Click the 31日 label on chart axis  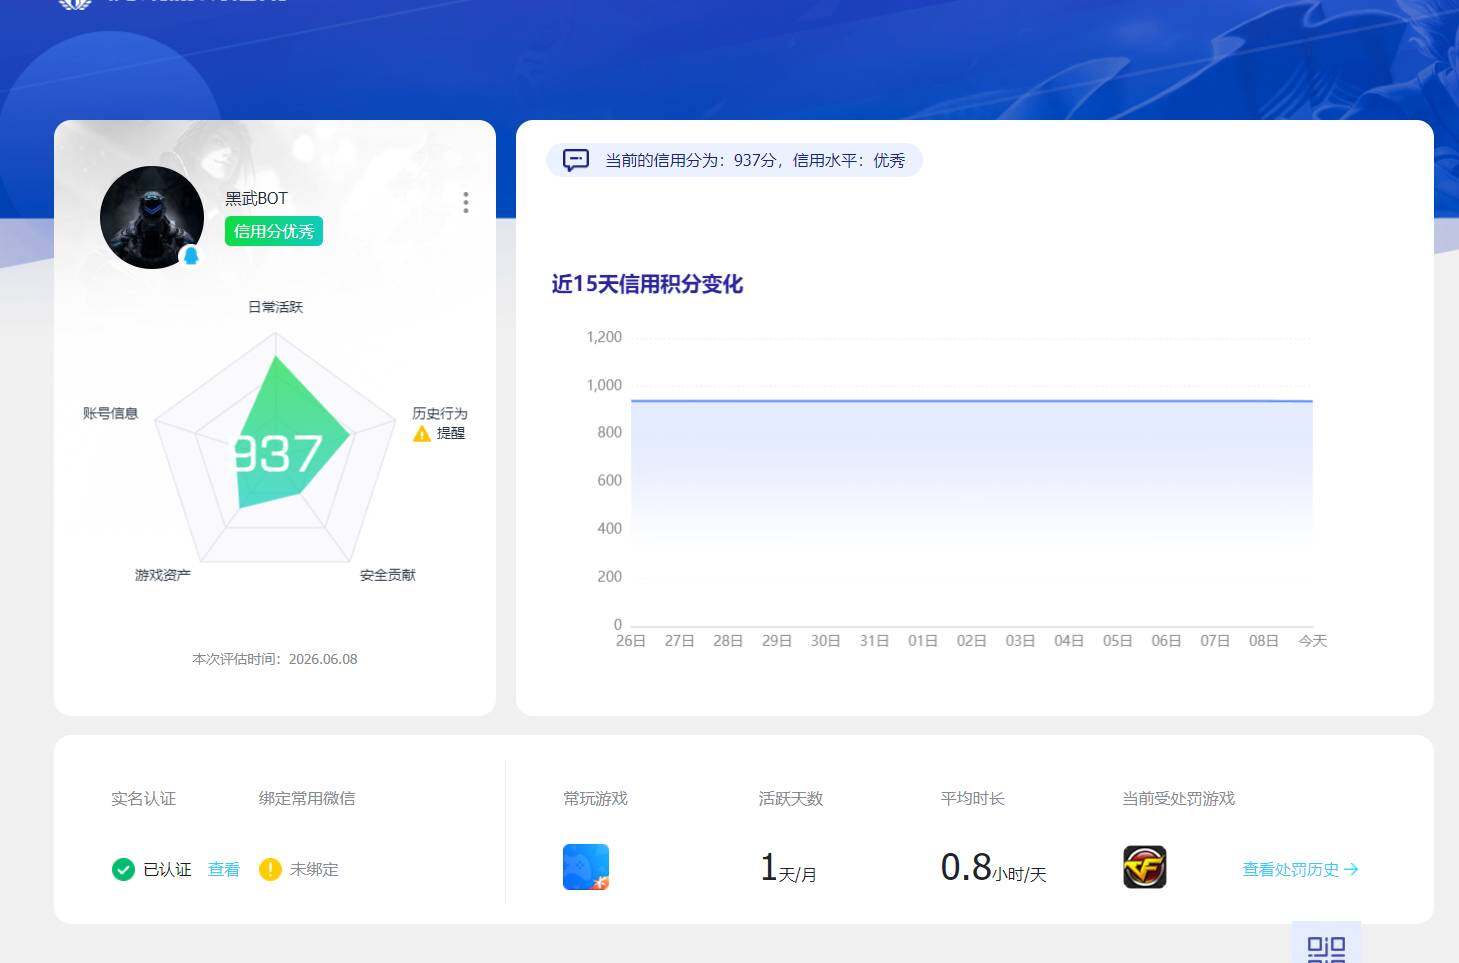coord(874,641)
